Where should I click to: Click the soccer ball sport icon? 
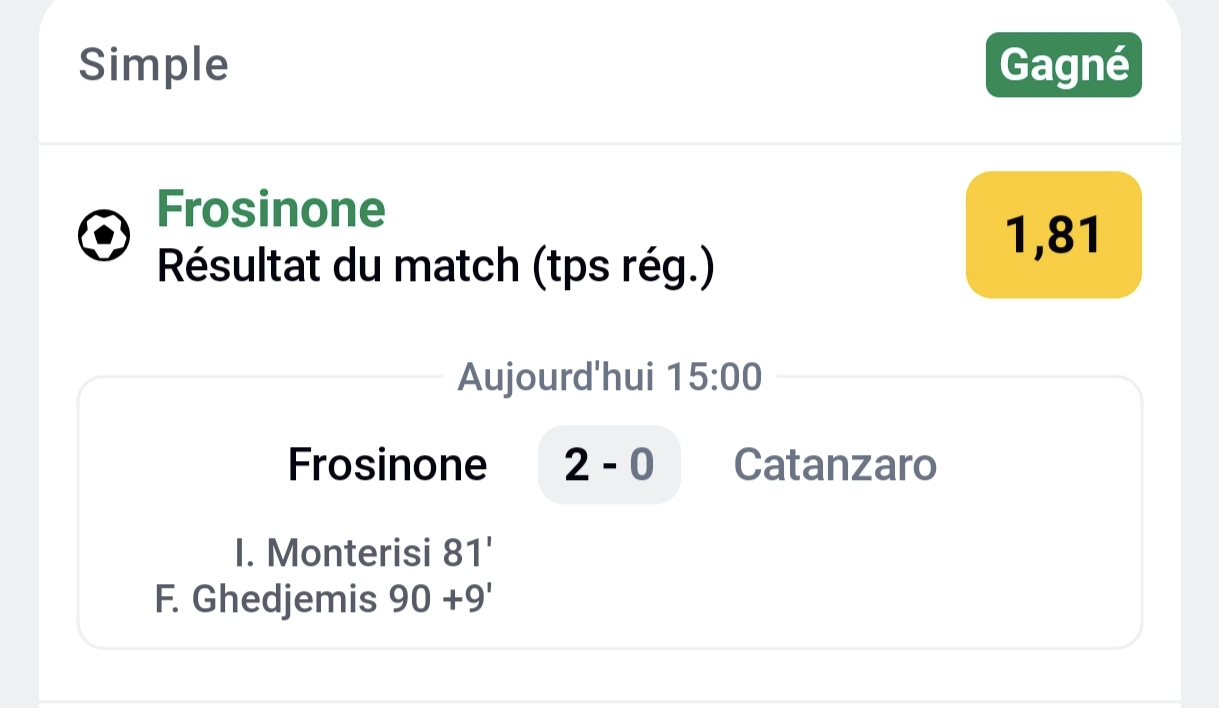click(104, 236)
